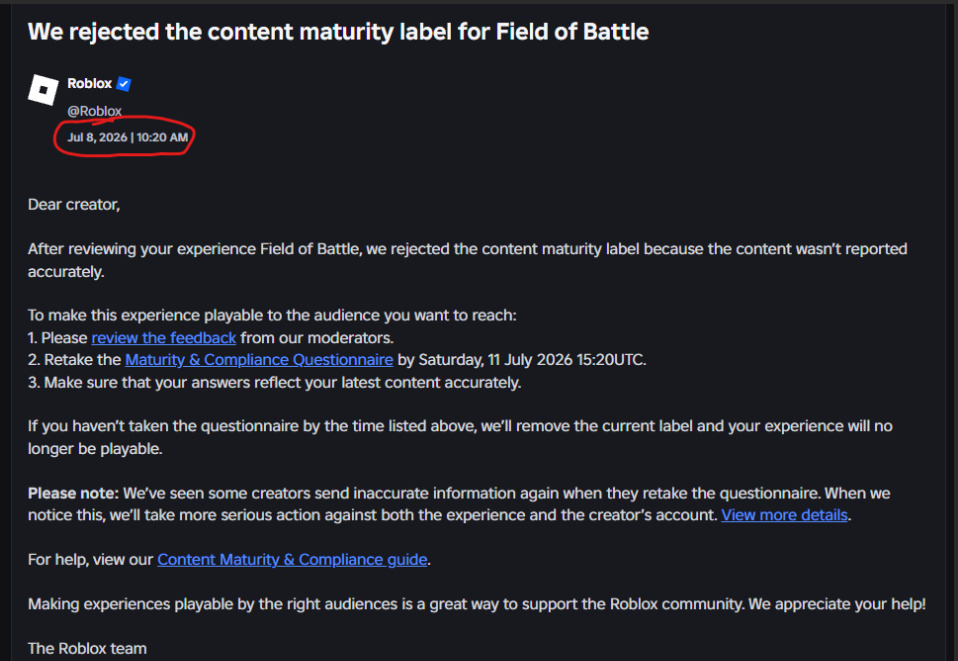The image size is (958, 661).
Task: Open the Roblox sender name
Action: [x=89, y=84]
